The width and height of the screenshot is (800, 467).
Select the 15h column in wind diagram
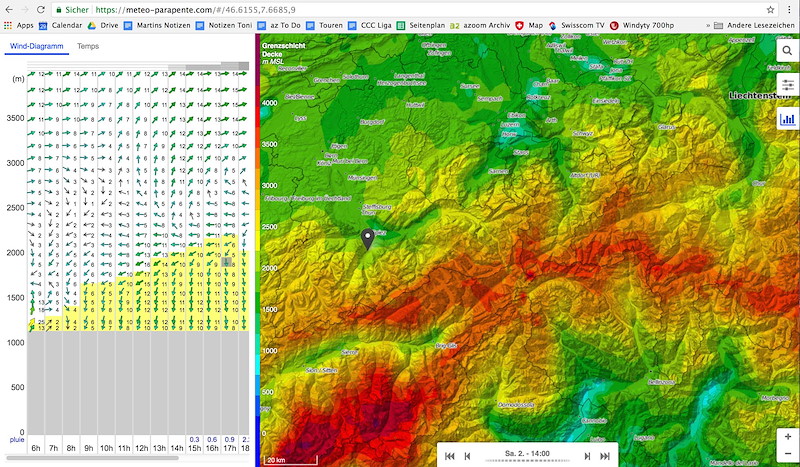point(194,448)
